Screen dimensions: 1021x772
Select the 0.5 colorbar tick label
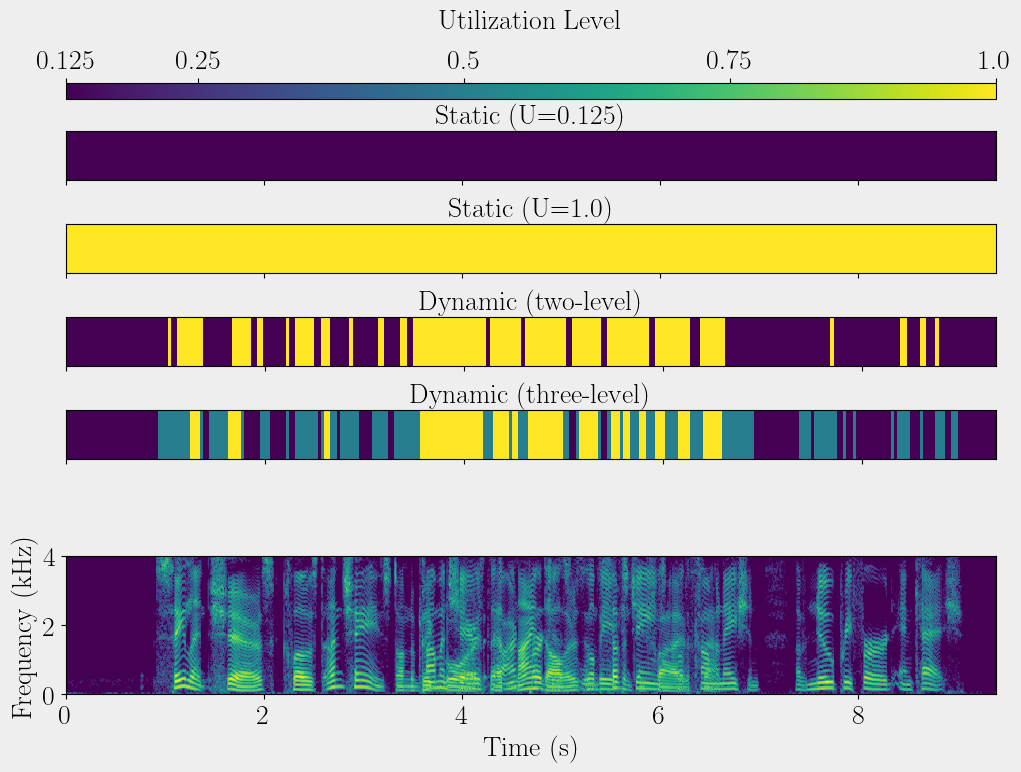point(463,61)
